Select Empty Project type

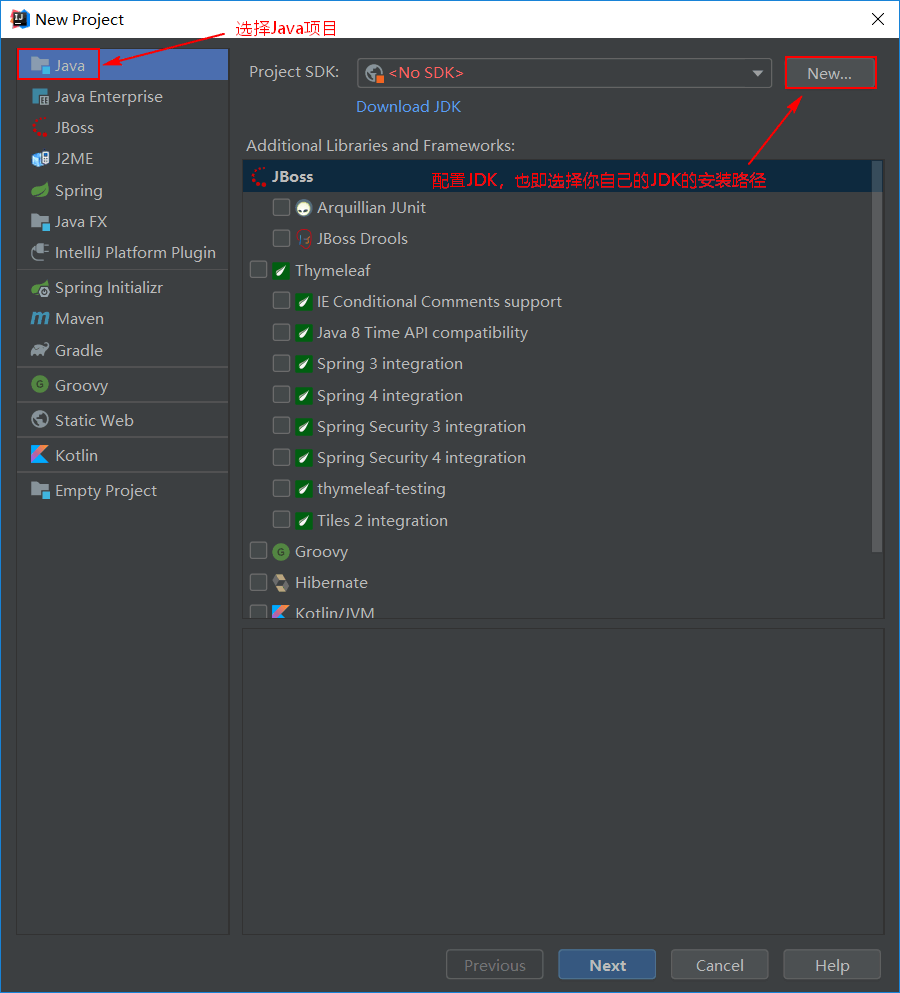coord(123,490)
